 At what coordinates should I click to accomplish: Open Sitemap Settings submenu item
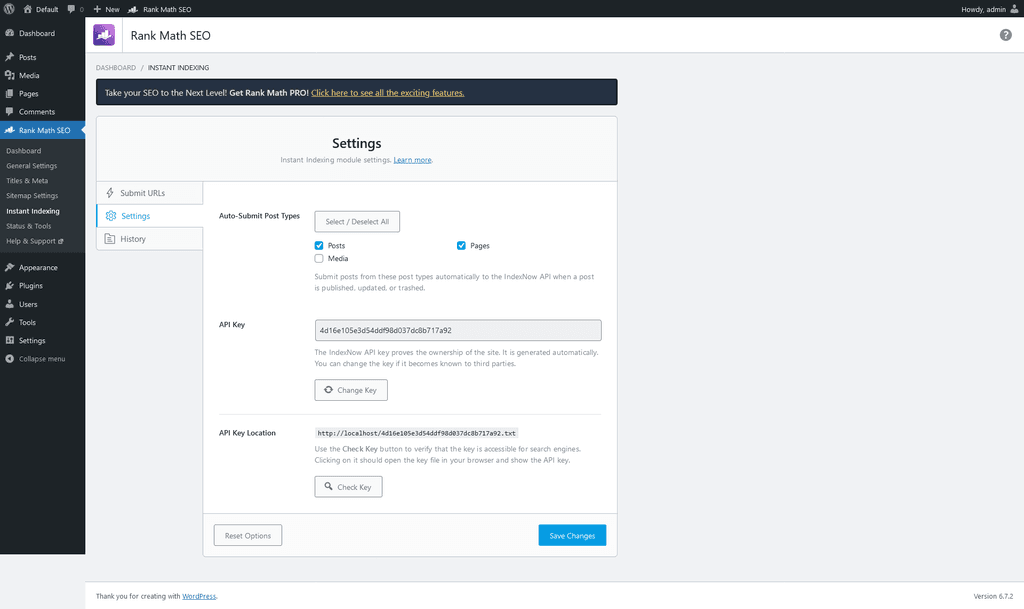32,196
